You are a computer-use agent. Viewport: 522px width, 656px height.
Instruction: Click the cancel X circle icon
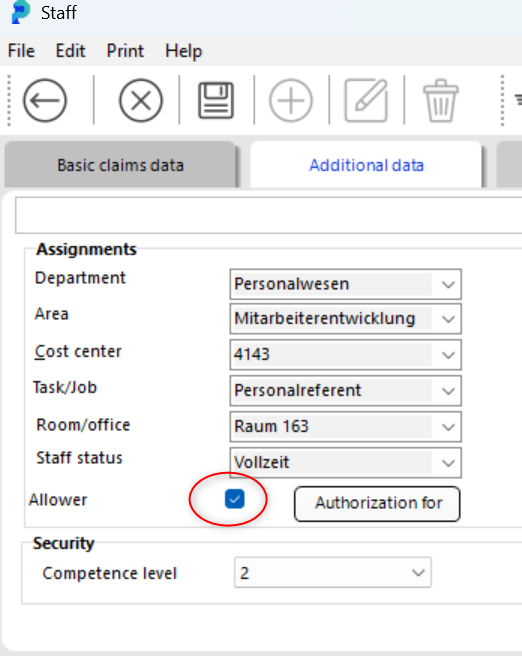coord(141,100)
